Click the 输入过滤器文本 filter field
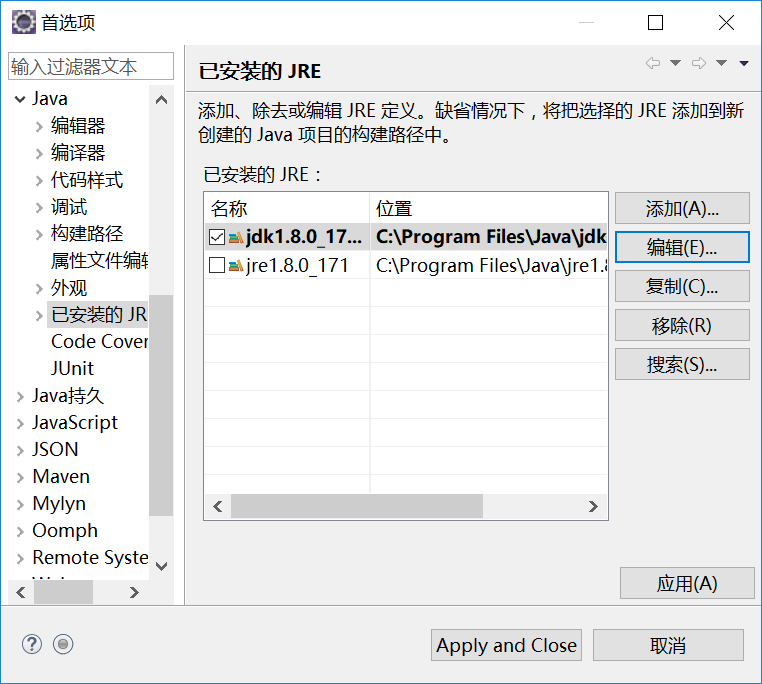The height and width of the screenshot is (684, 762). 91,66
